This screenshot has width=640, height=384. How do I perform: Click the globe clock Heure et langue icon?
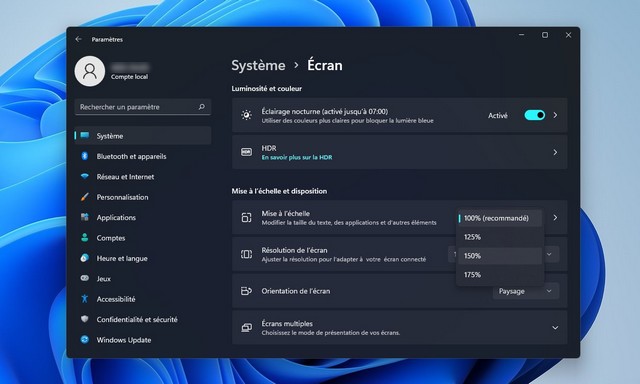(84, 258)
